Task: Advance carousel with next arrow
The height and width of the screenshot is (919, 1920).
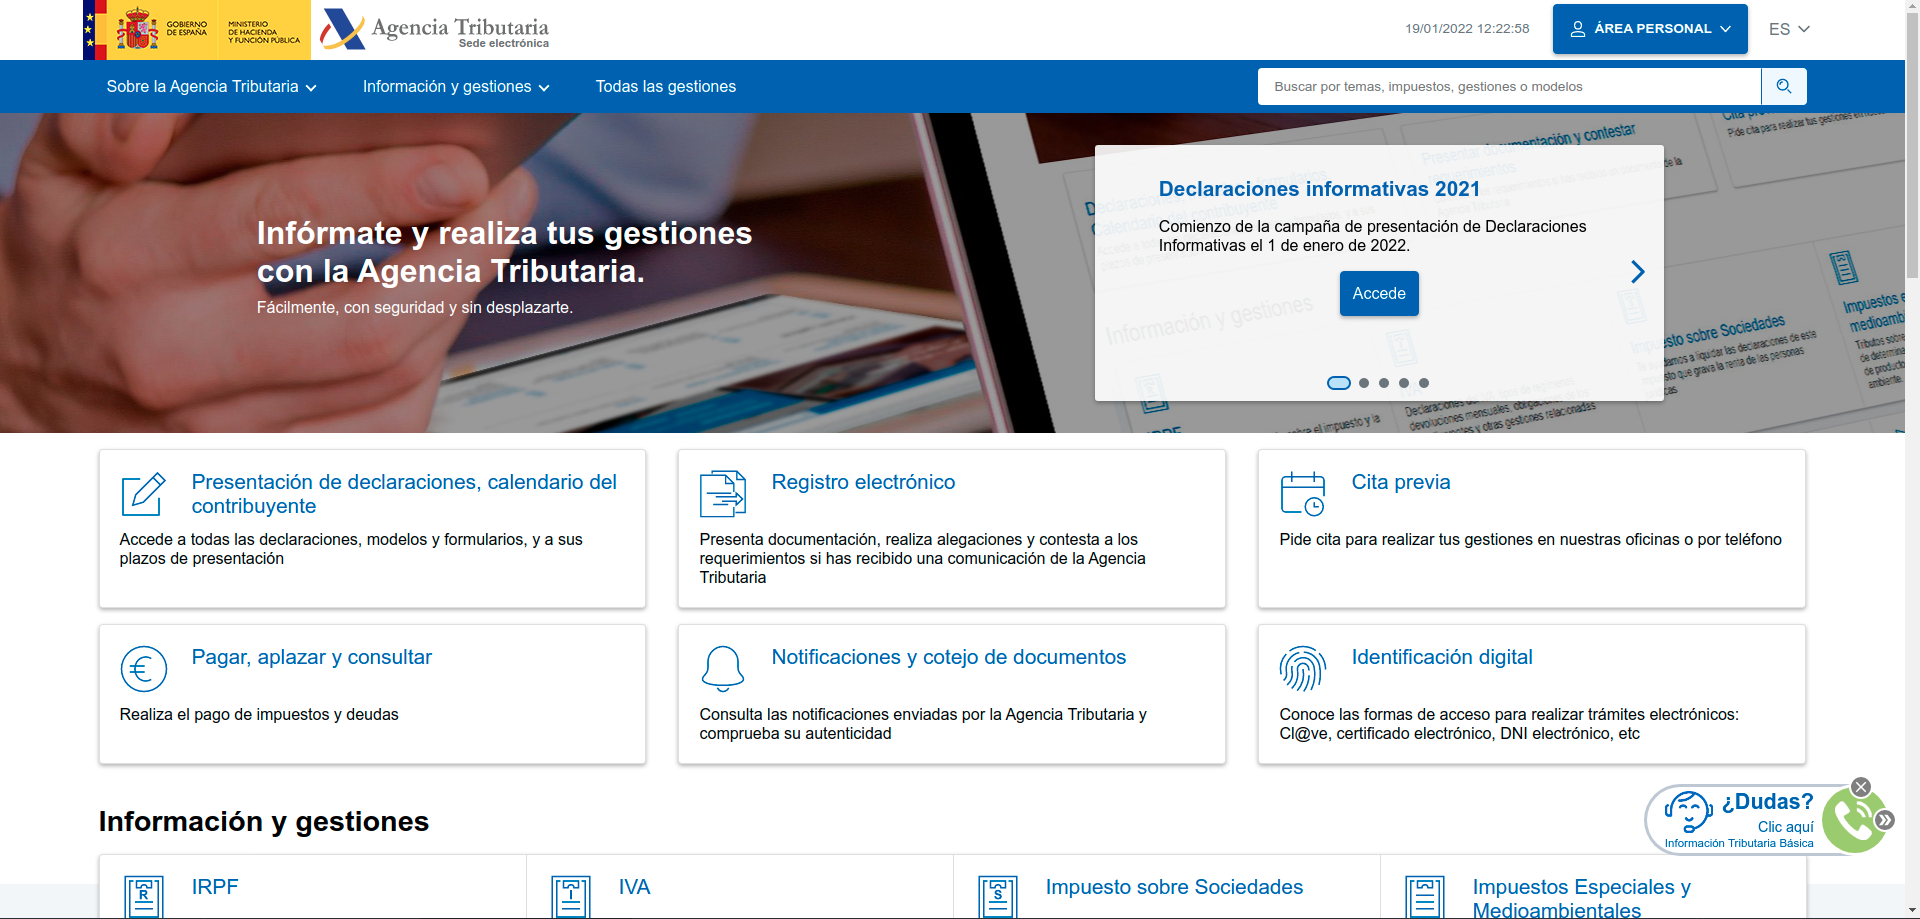Action: pos(1637,272)
